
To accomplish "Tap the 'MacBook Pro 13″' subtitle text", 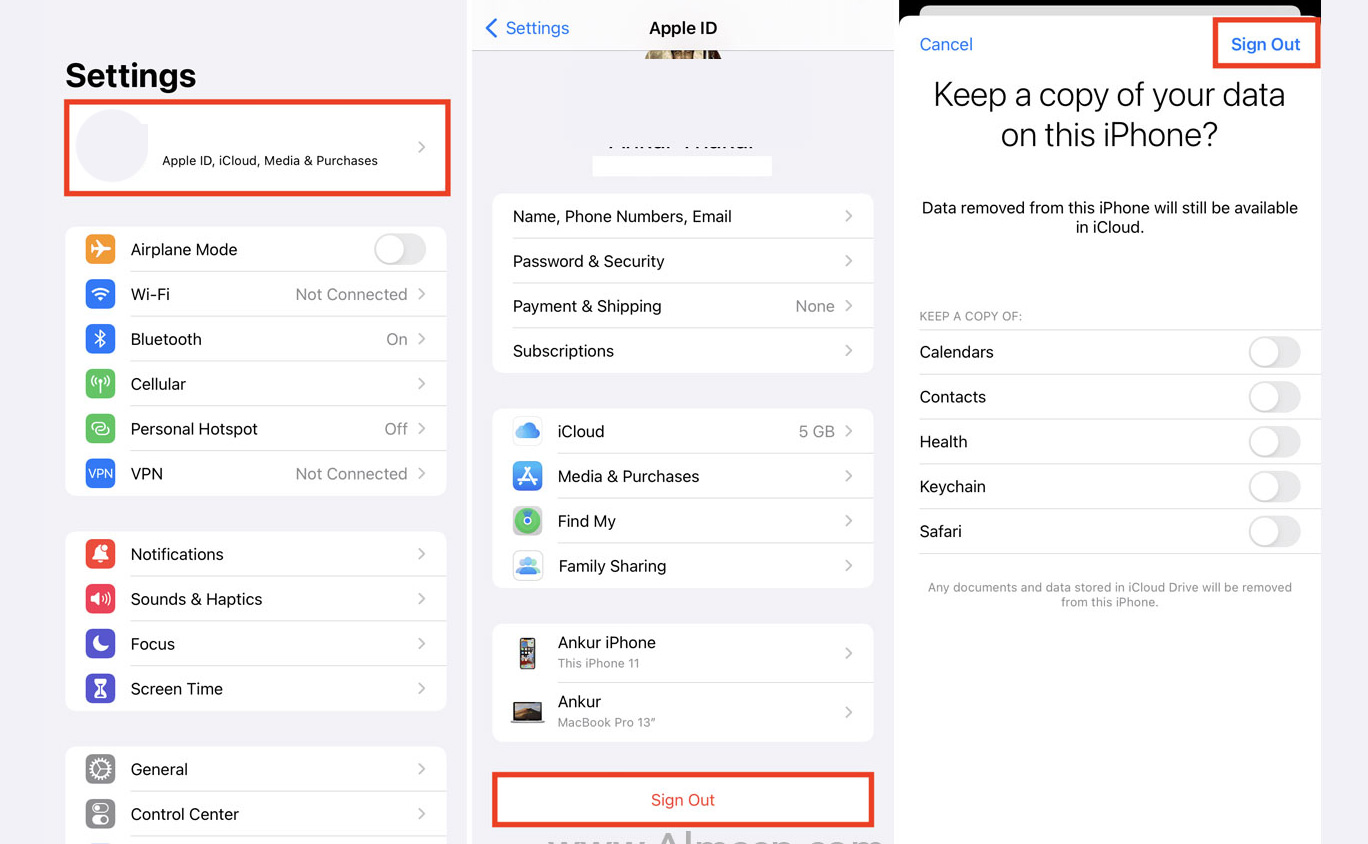I will point(606,722).
